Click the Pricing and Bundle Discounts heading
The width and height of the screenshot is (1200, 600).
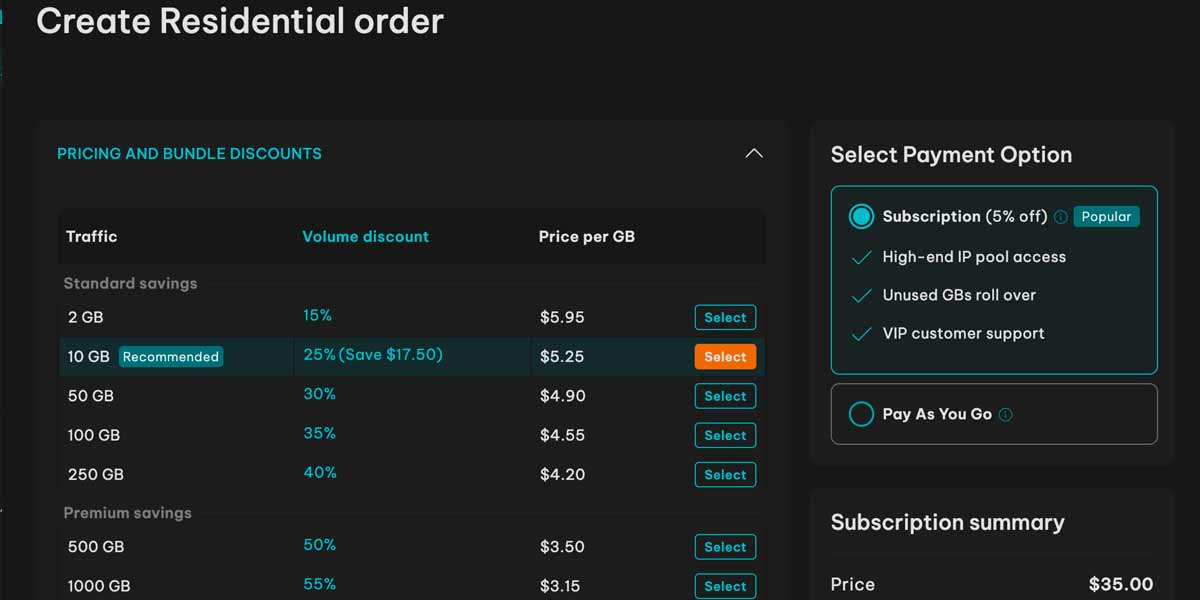coord(189,154)
